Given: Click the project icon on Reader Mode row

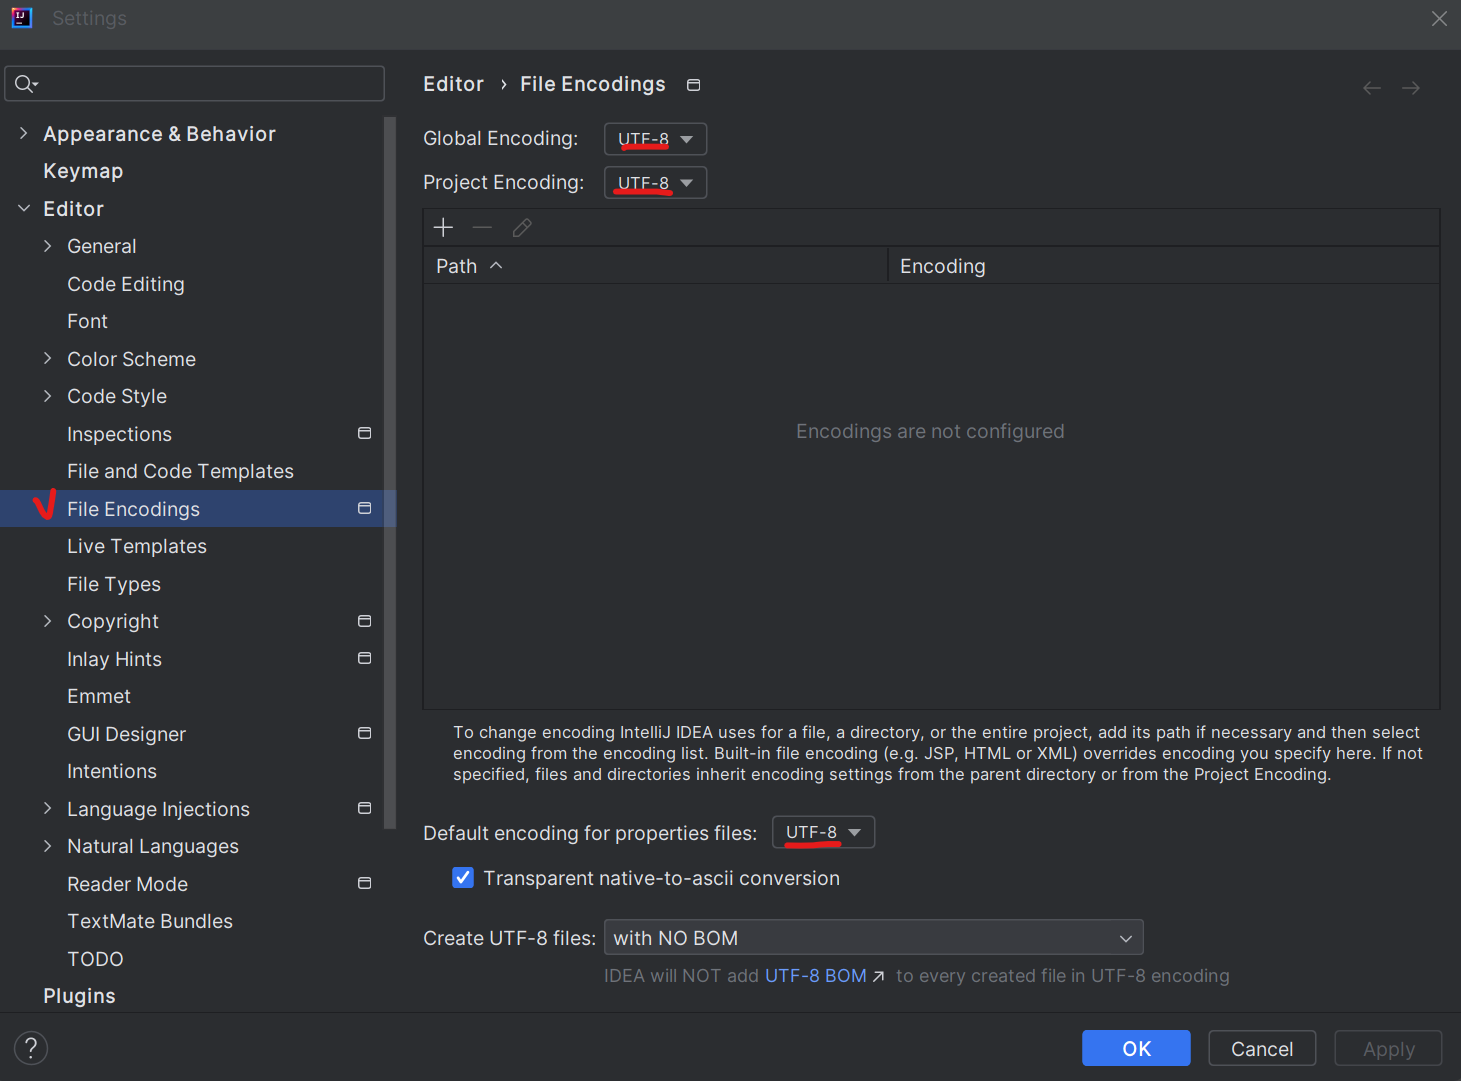Looking at the screenshot, I should (x=364, y=883).
